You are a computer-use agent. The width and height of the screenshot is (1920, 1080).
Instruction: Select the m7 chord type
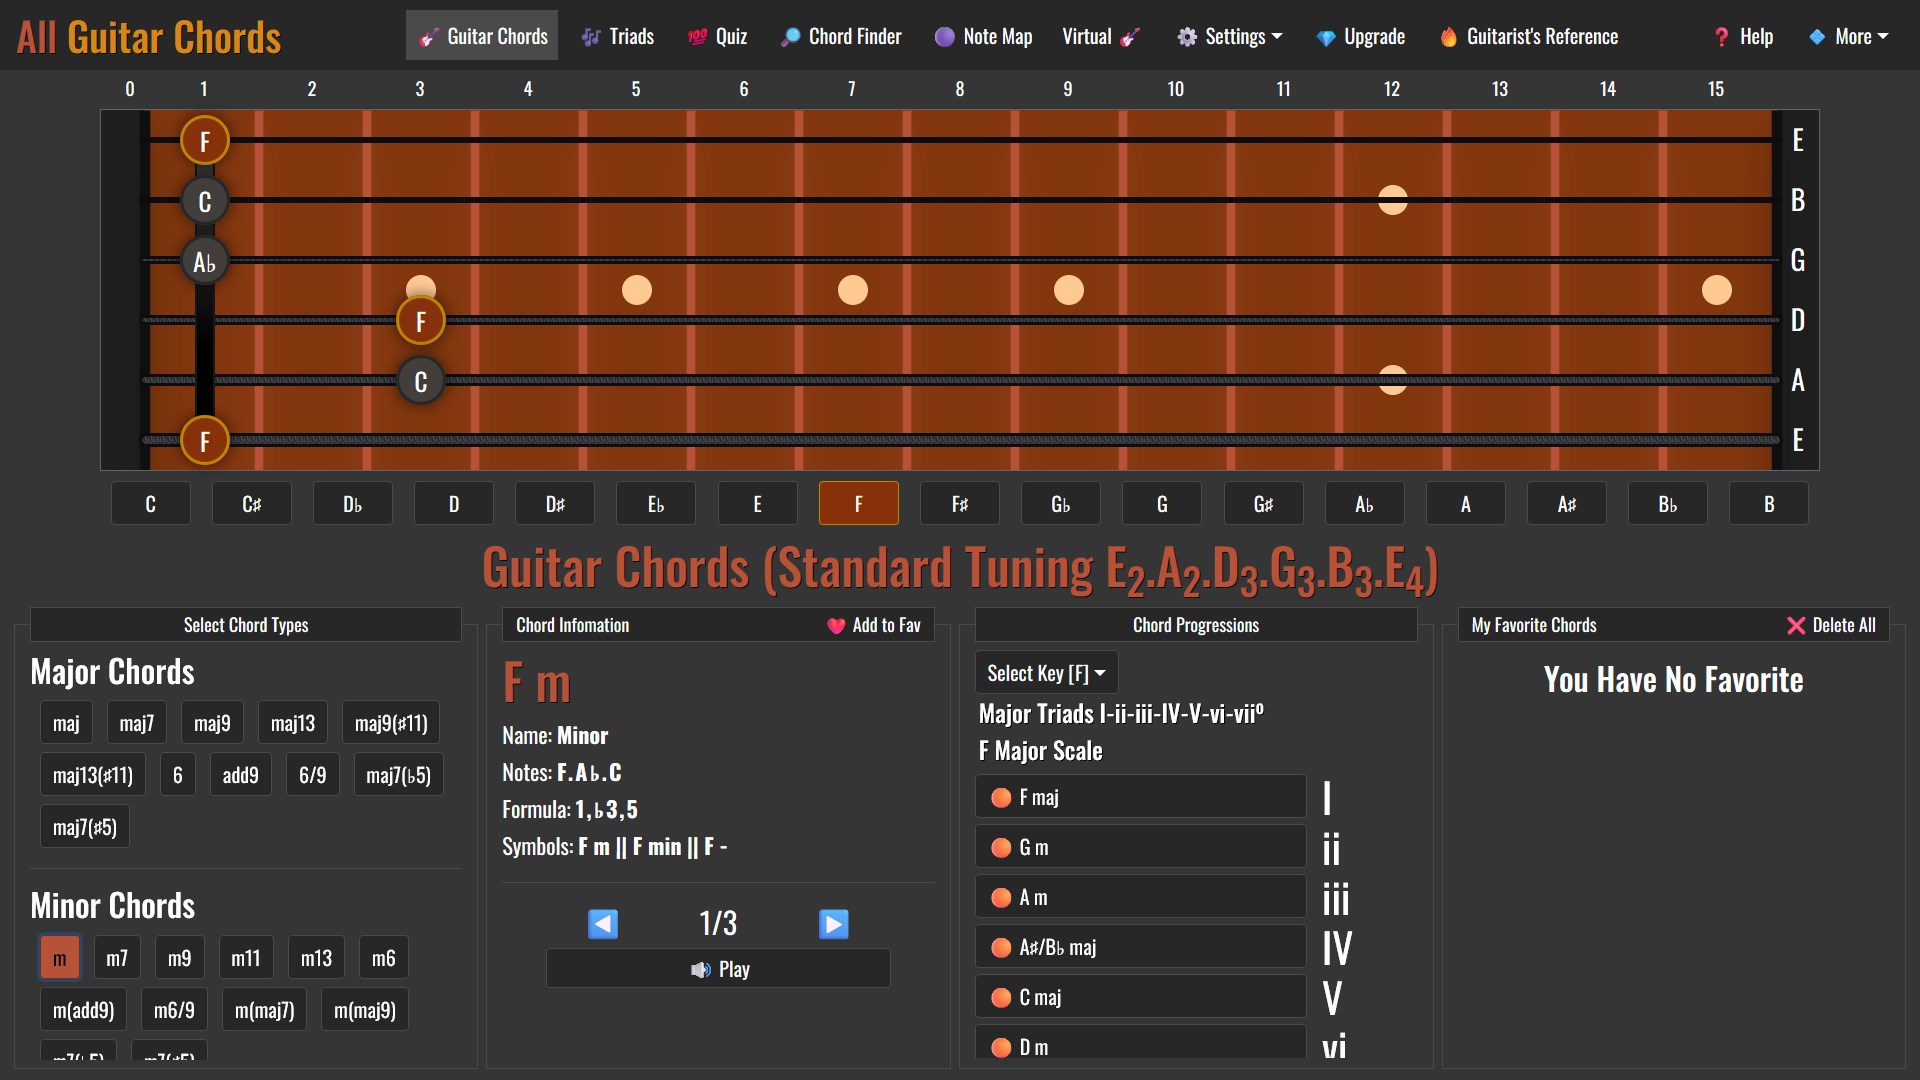click(x=117, y=958)
